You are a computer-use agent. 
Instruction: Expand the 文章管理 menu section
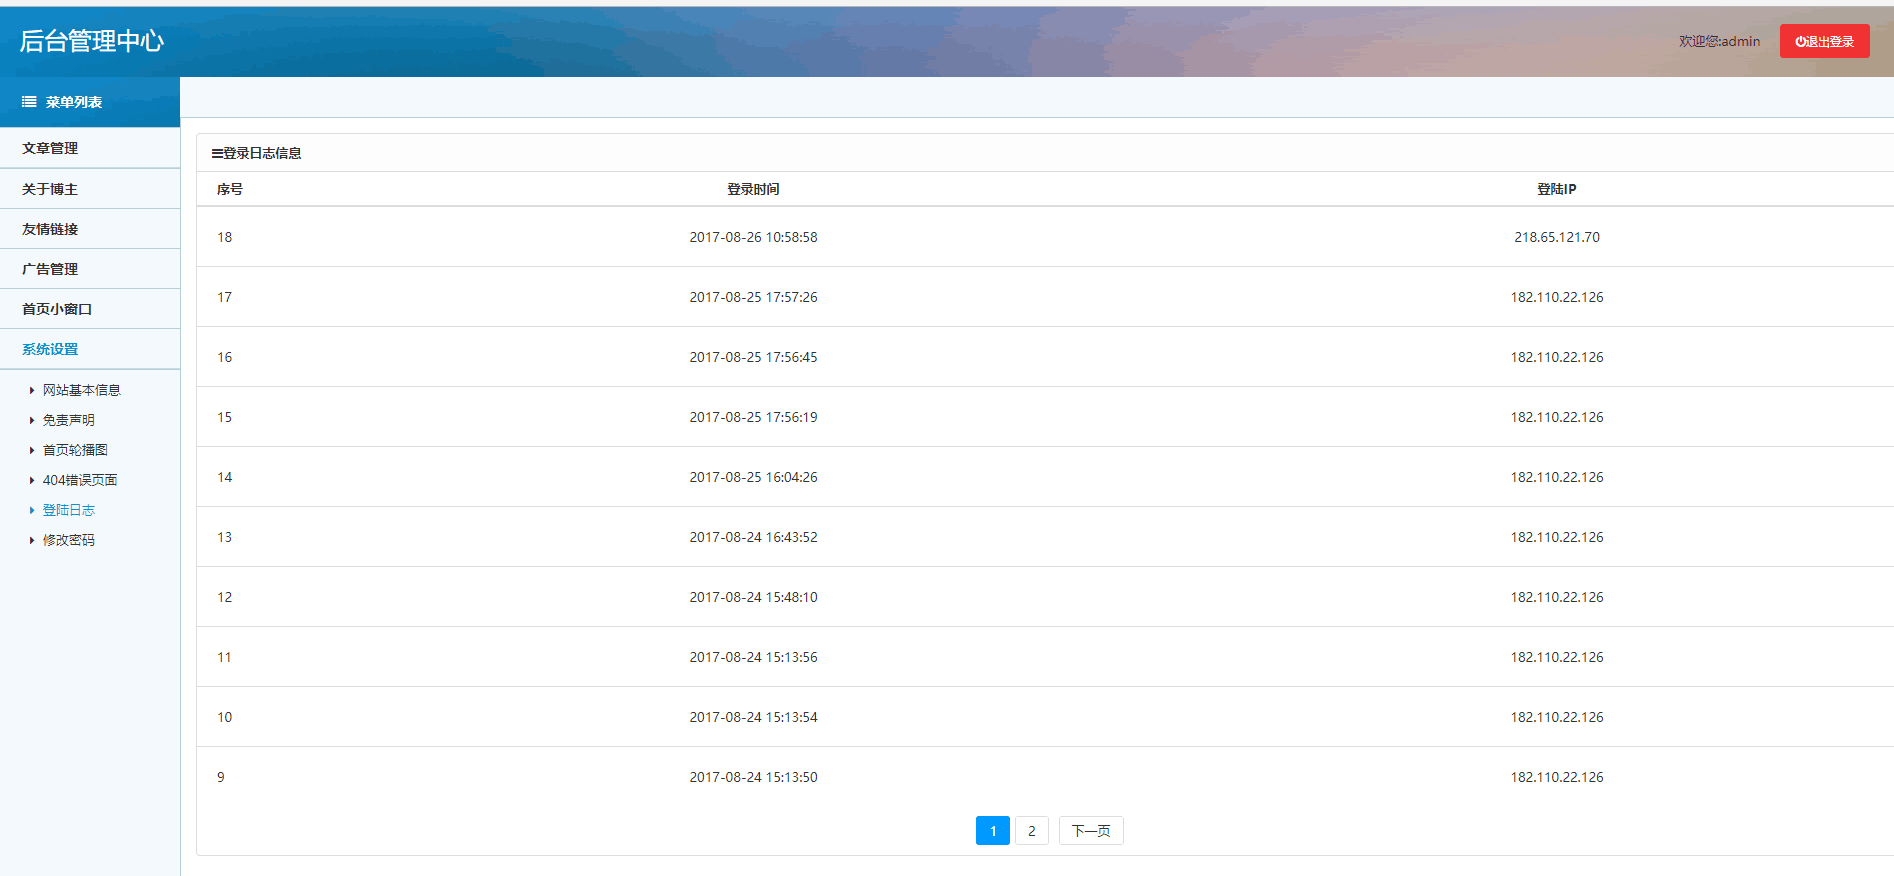coord(50,148)
